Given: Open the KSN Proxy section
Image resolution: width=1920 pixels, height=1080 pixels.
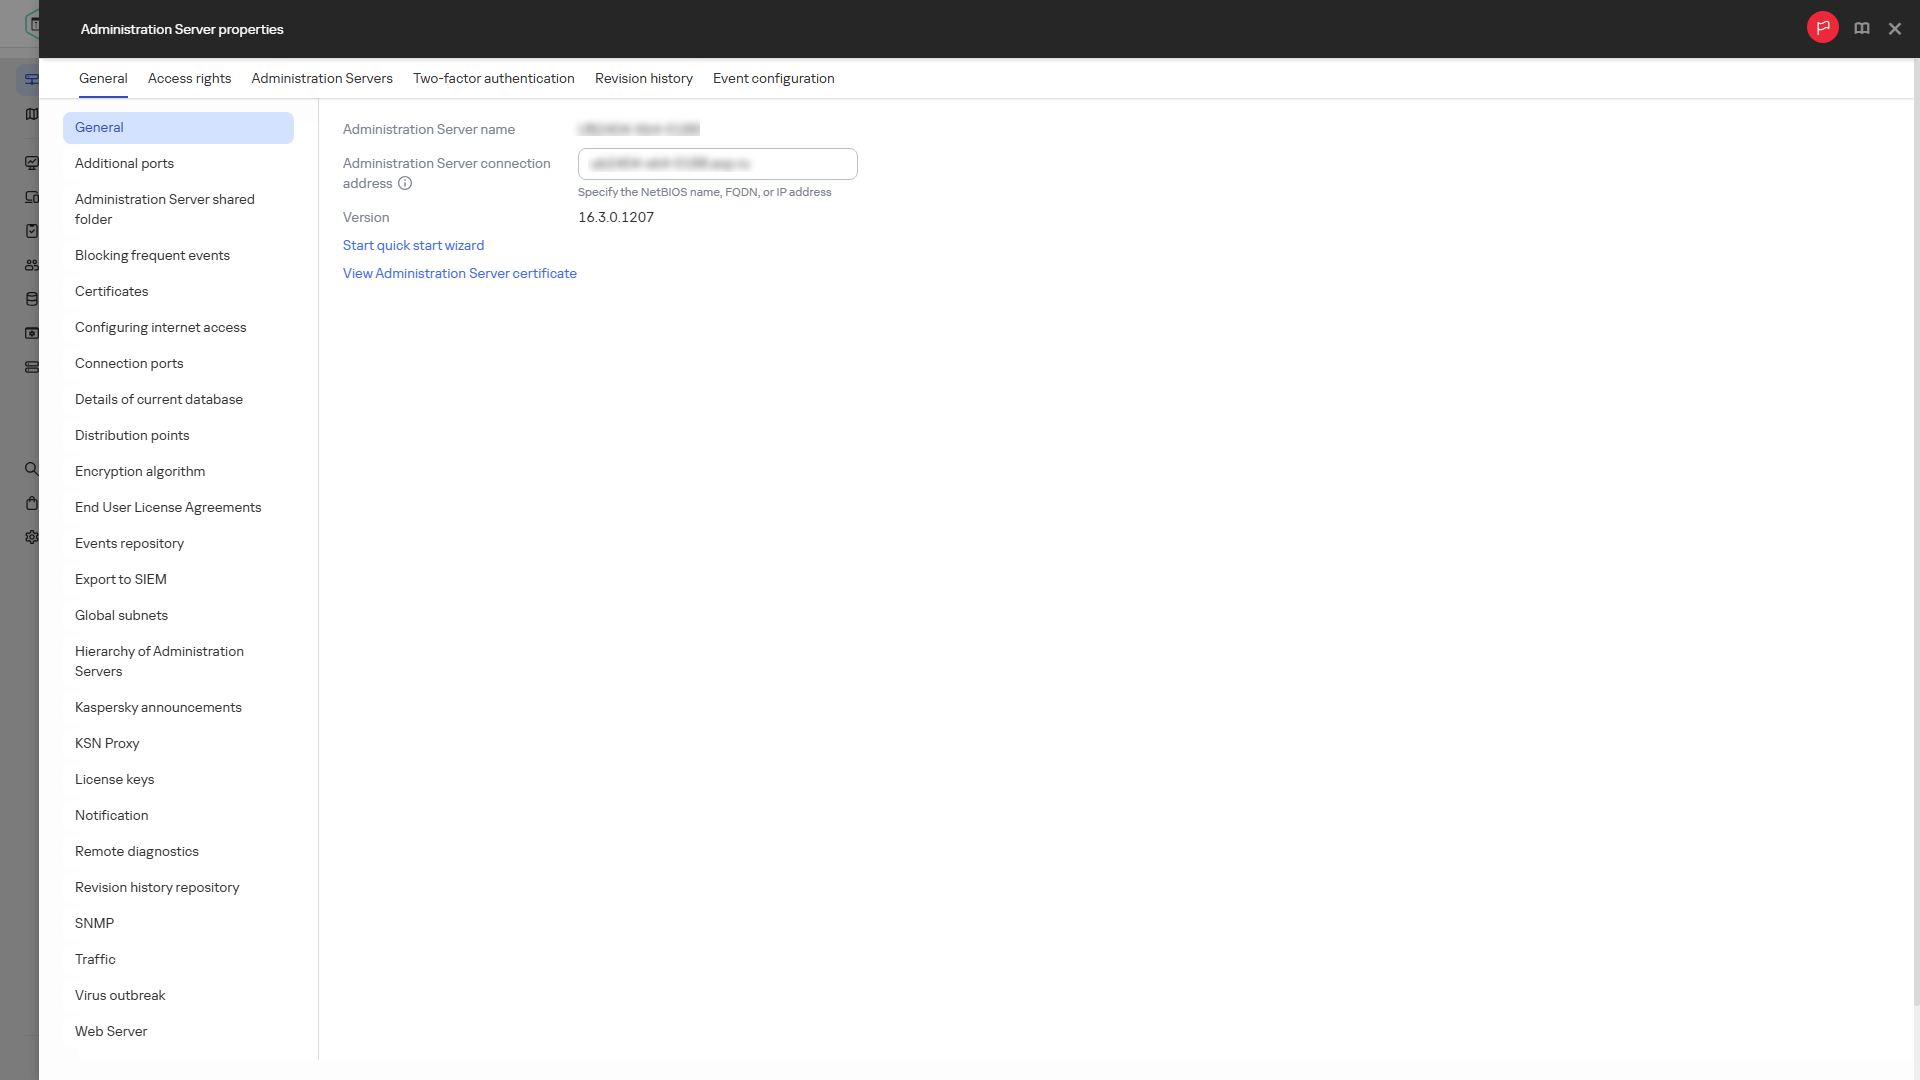Looking at the screenshot, I should click(x=178, y=744).
